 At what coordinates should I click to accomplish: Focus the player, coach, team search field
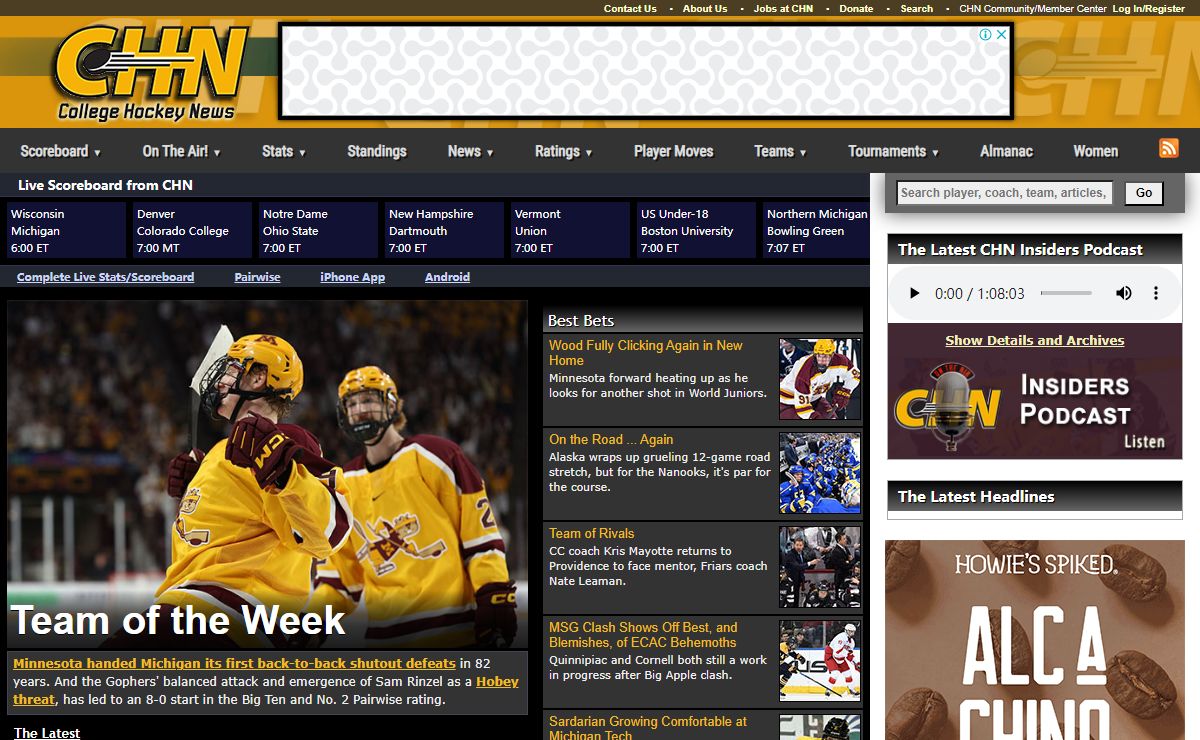tap(1004, 193)
